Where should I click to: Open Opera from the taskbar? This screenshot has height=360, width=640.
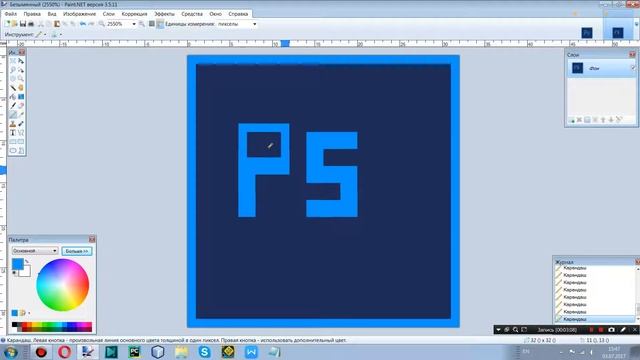64,352
